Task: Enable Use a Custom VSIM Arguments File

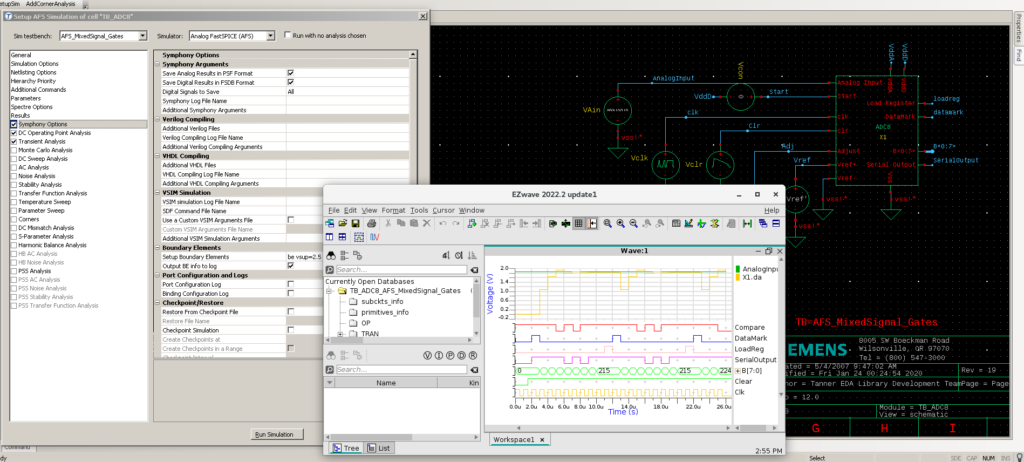Action: tap(291, 220)
